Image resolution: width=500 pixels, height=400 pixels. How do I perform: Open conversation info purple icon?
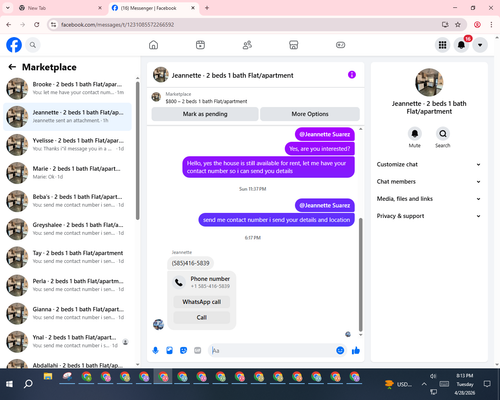(x=352, y=75)
